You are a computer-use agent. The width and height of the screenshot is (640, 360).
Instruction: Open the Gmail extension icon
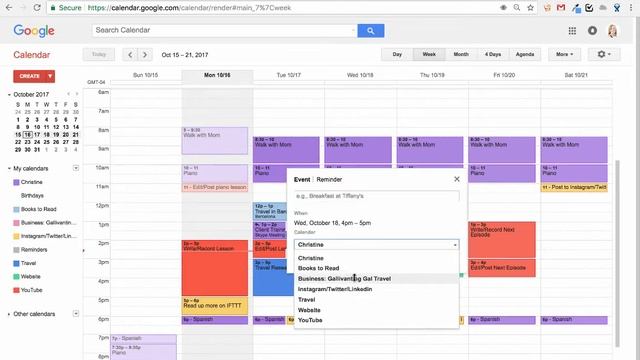561,8
